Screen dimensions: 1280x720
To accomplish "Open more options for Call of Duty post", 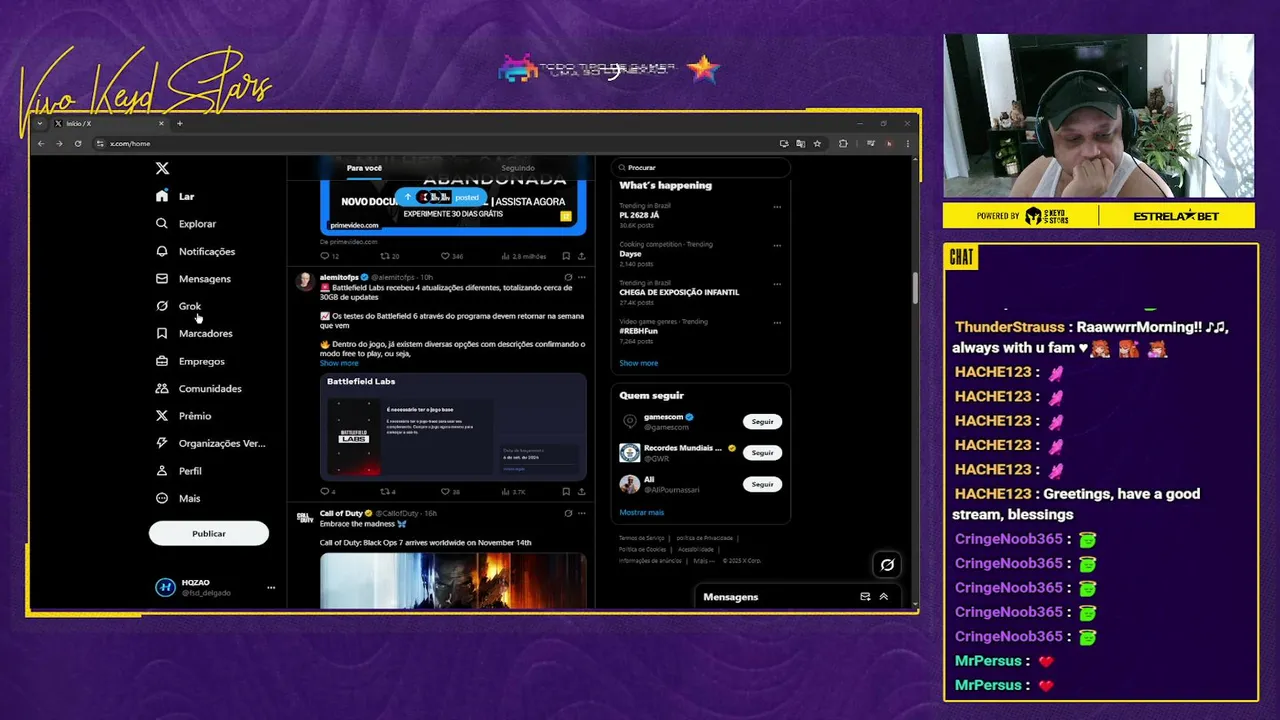I will (582, 513).
